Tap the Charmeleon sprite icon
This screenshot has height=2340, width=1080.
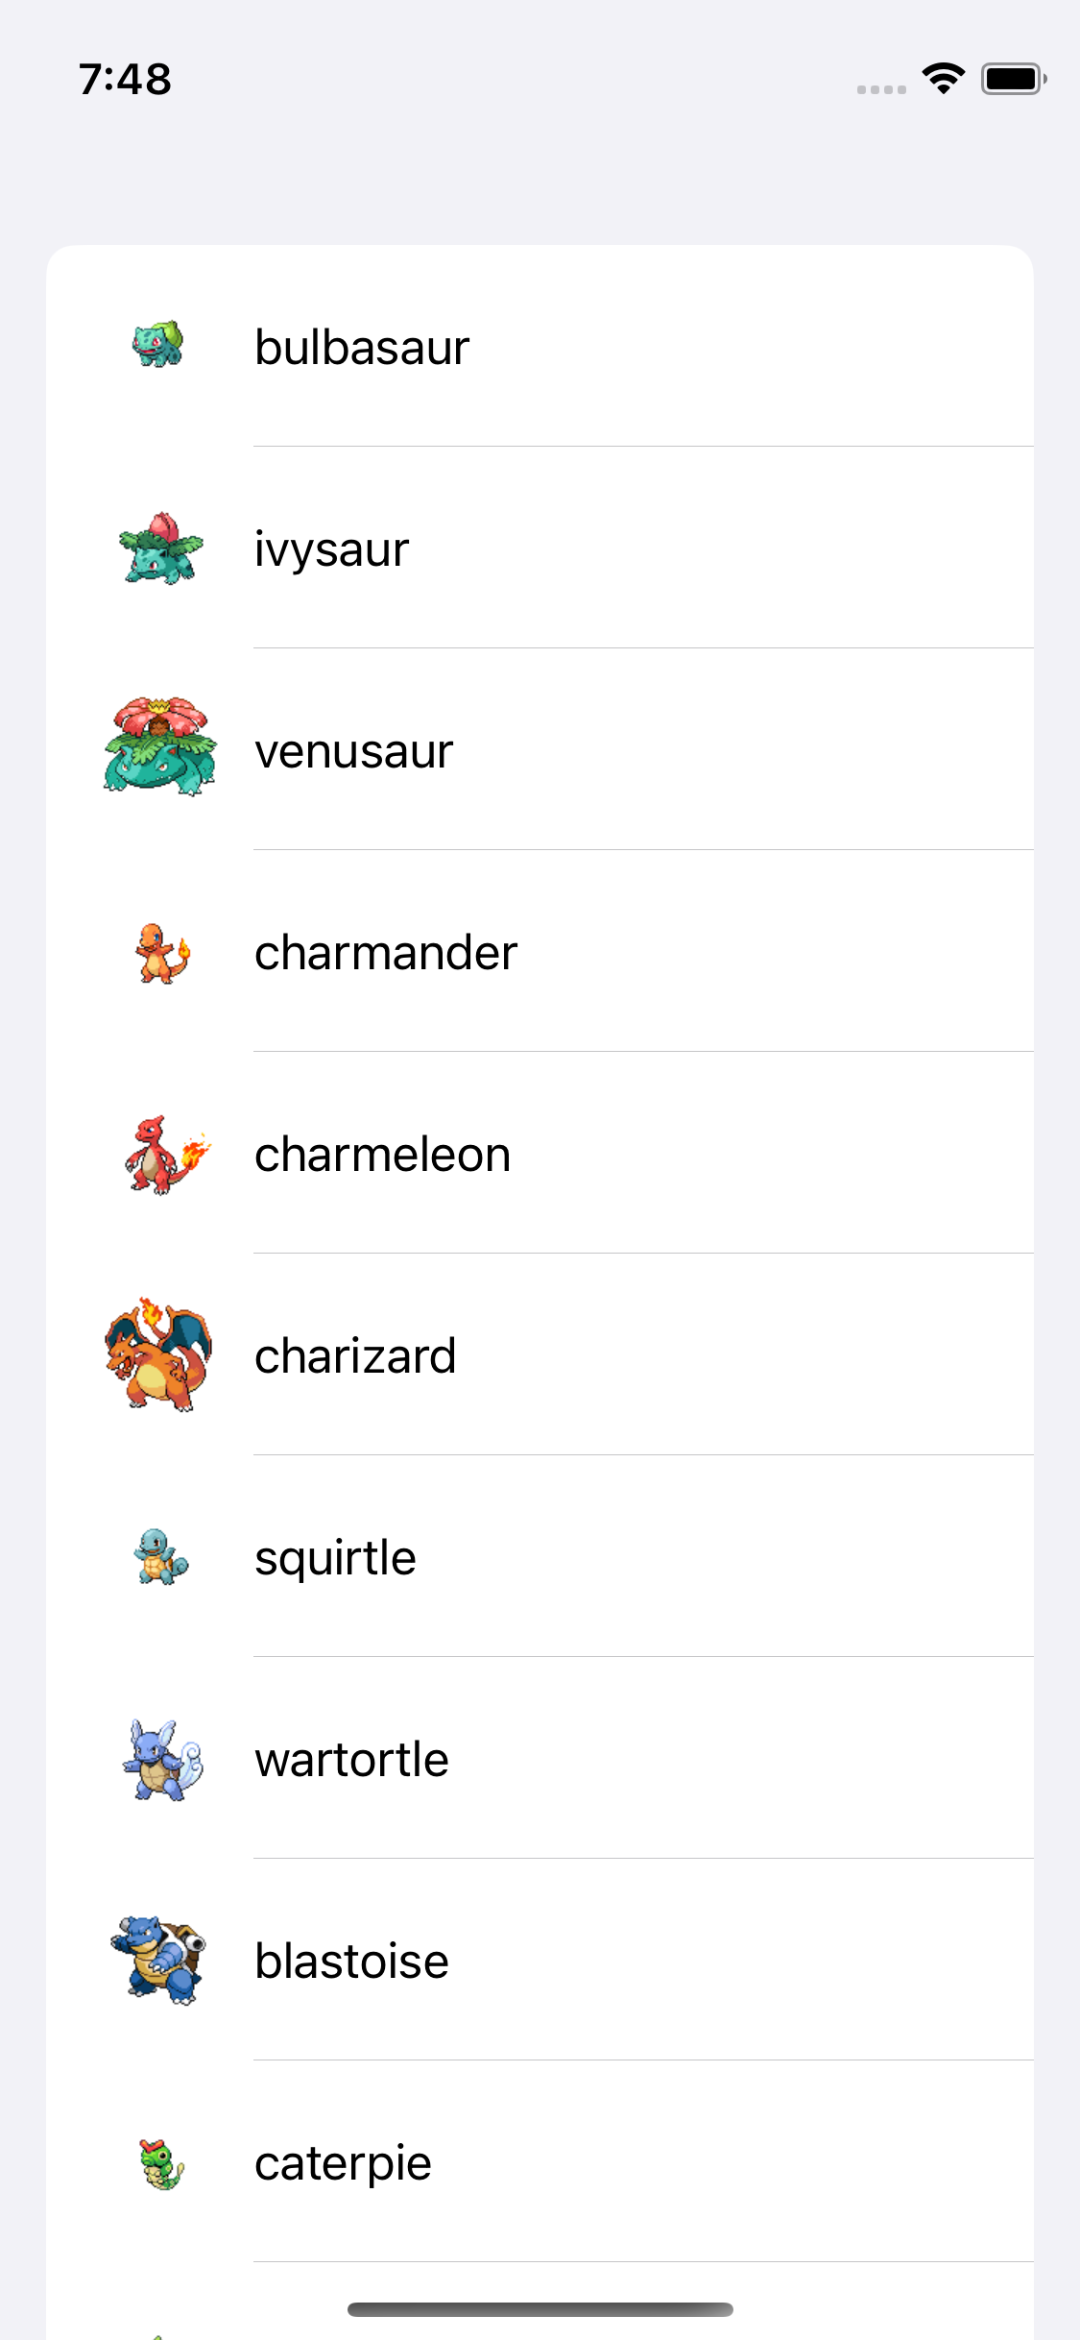click(166, 1155)
